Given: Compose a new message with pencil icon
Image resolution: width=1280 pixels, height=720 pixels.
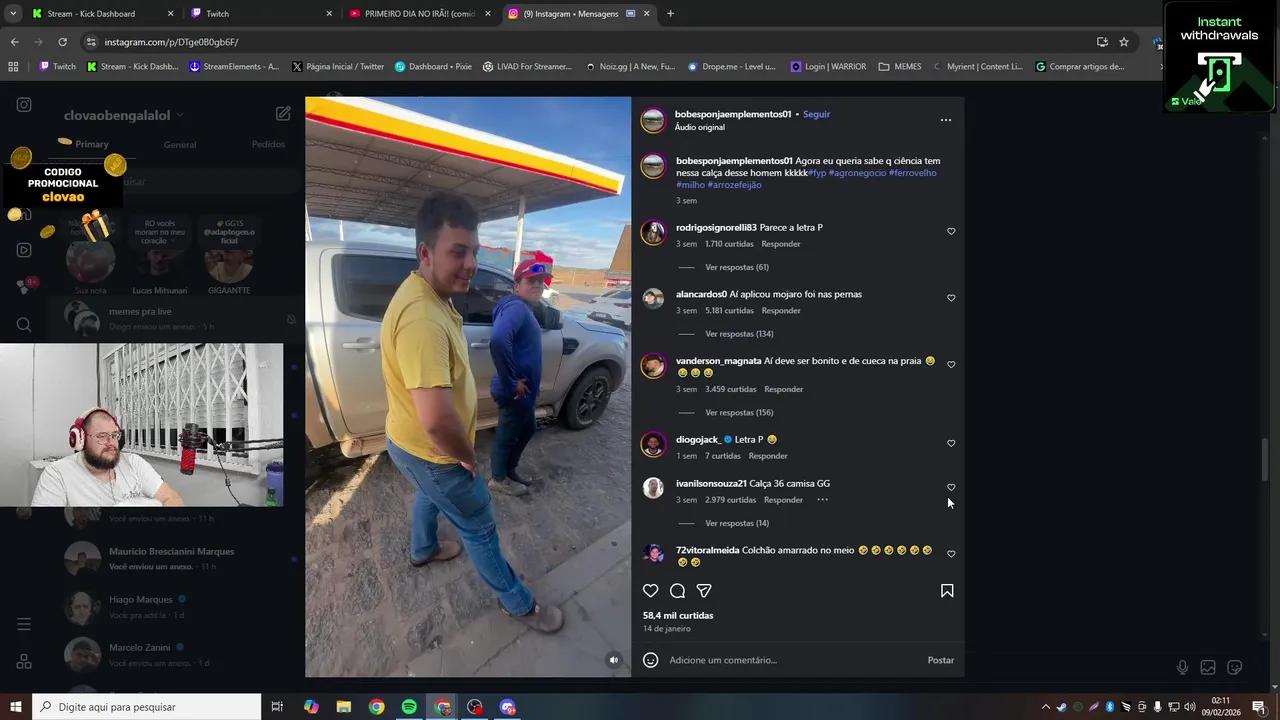Looking at the screenshot, I should pos(283,114).
